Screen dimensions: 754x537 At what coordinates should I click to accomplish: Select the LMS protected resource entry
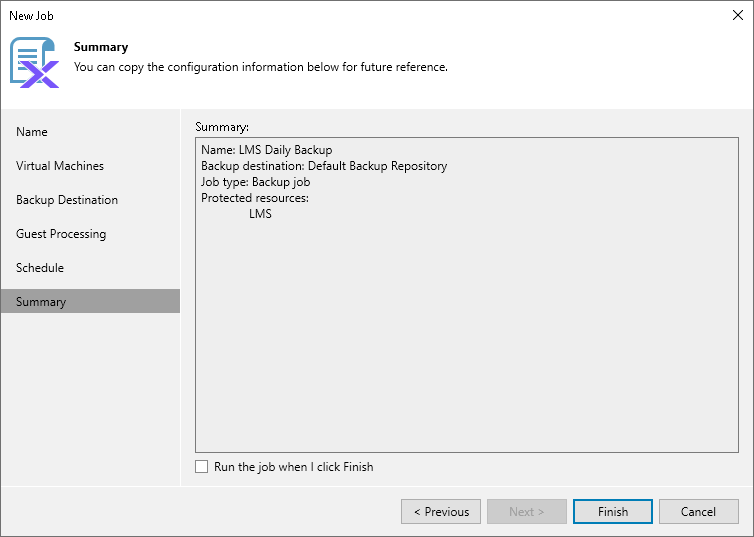click(x=260, y=214)
